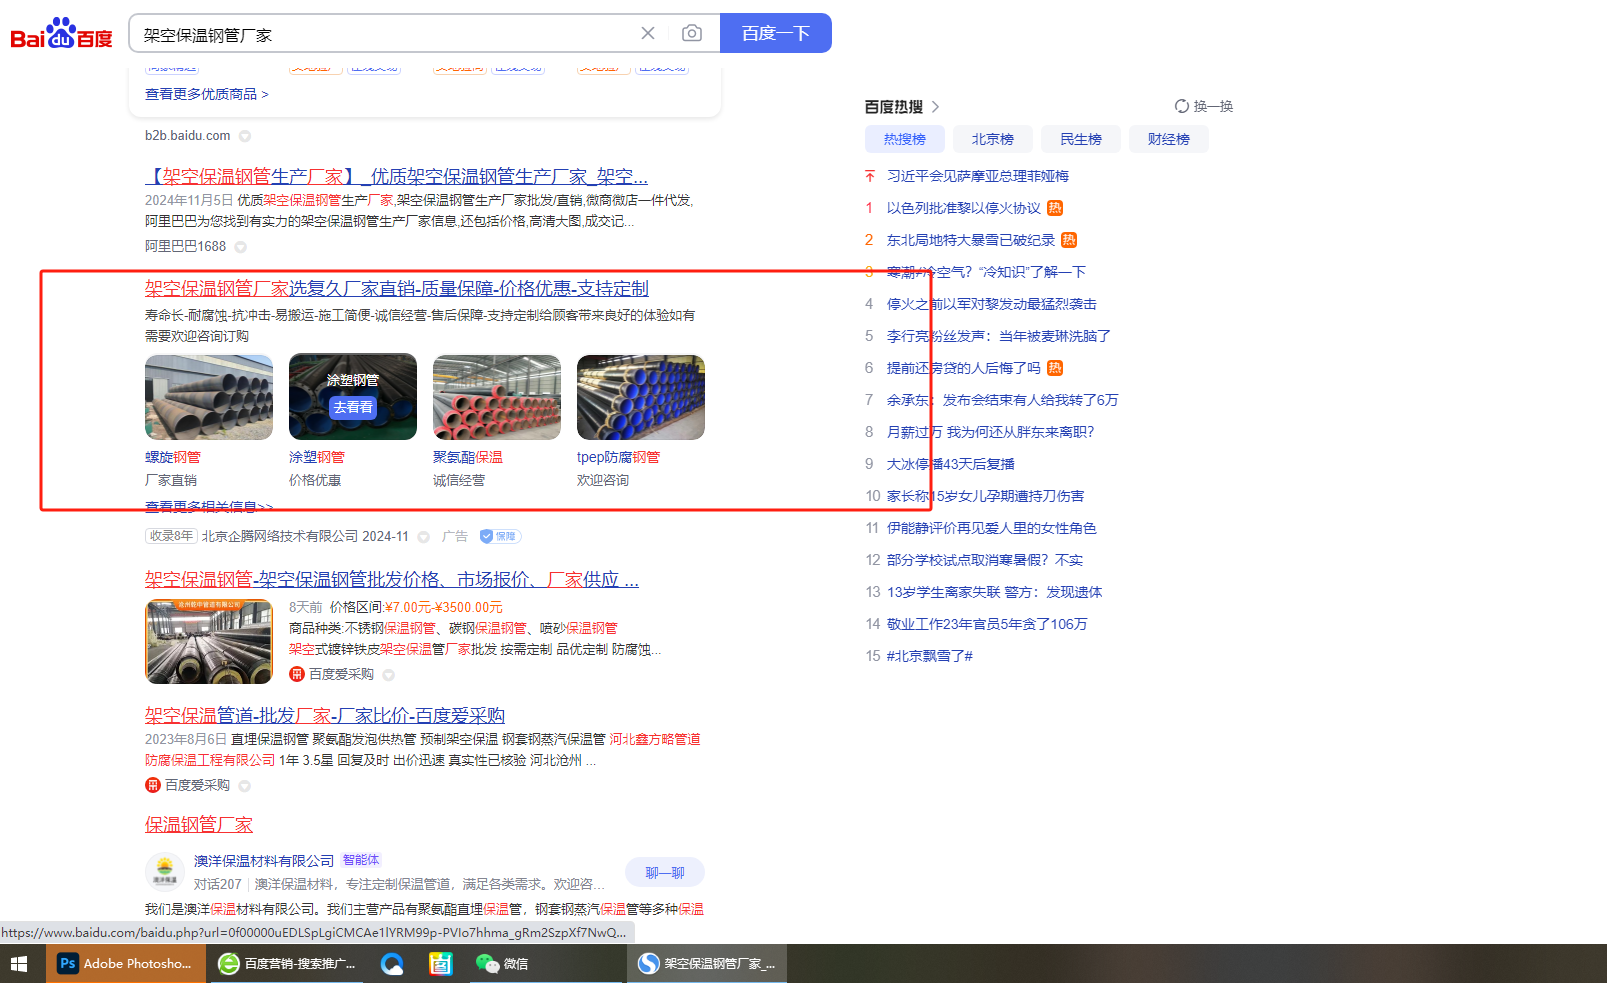1607x983 pixels.
Task: Open Windows Start menu
Action: (x=18, y=963)
